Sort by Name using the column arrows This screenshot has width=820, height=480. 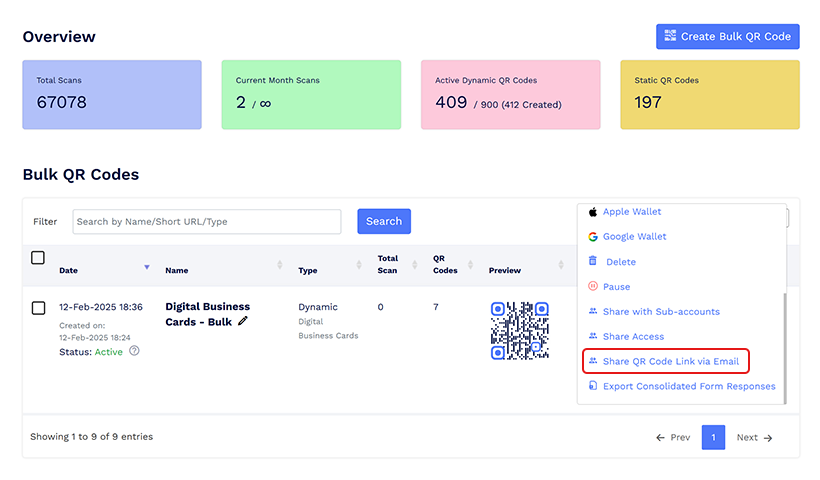(x=279, y=265)
